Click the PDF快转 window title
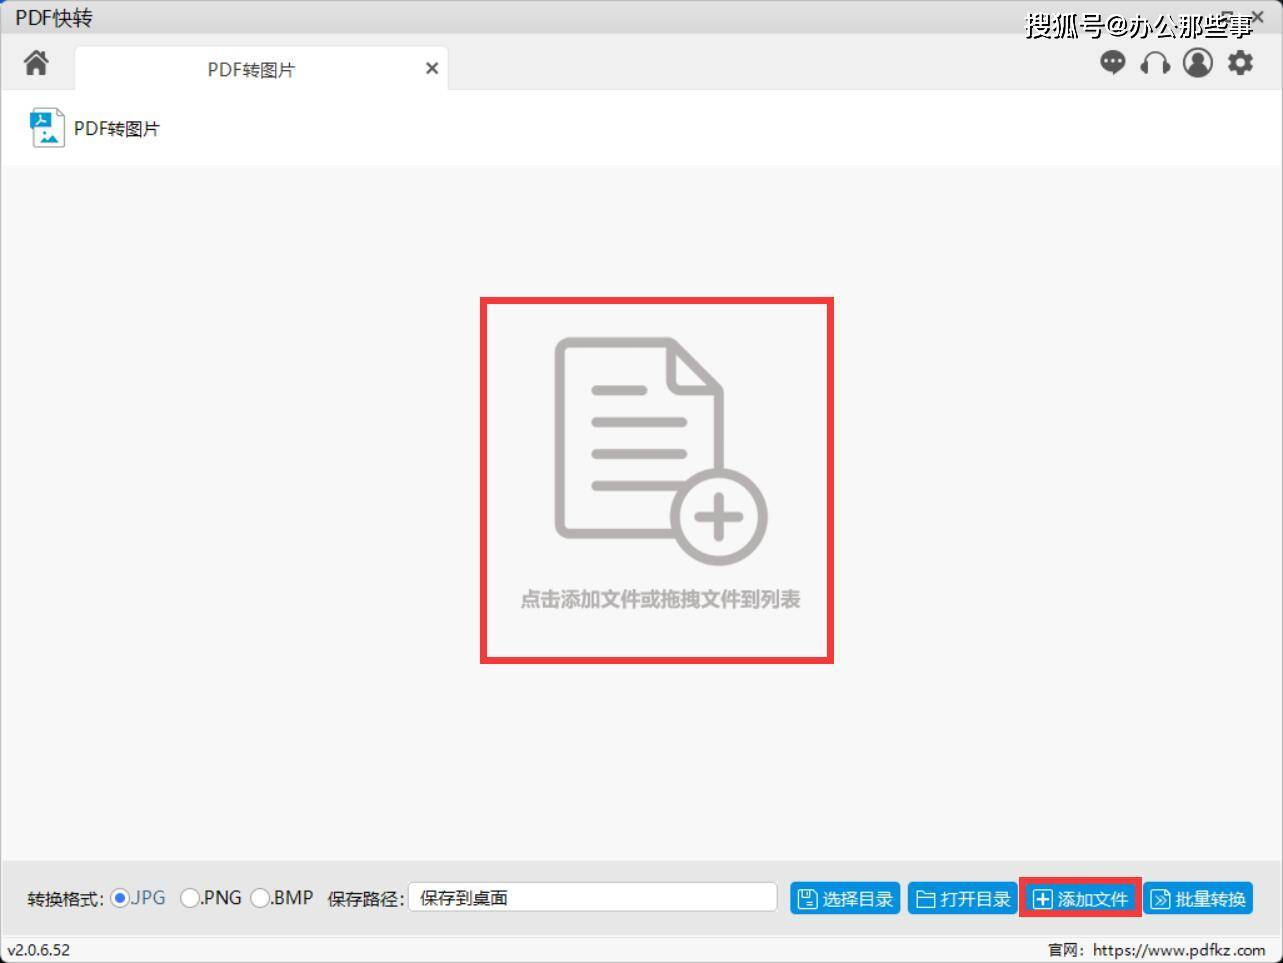The width and height of the screenshot is (1283, 963). pyautogui.click(x=54, y=18)
